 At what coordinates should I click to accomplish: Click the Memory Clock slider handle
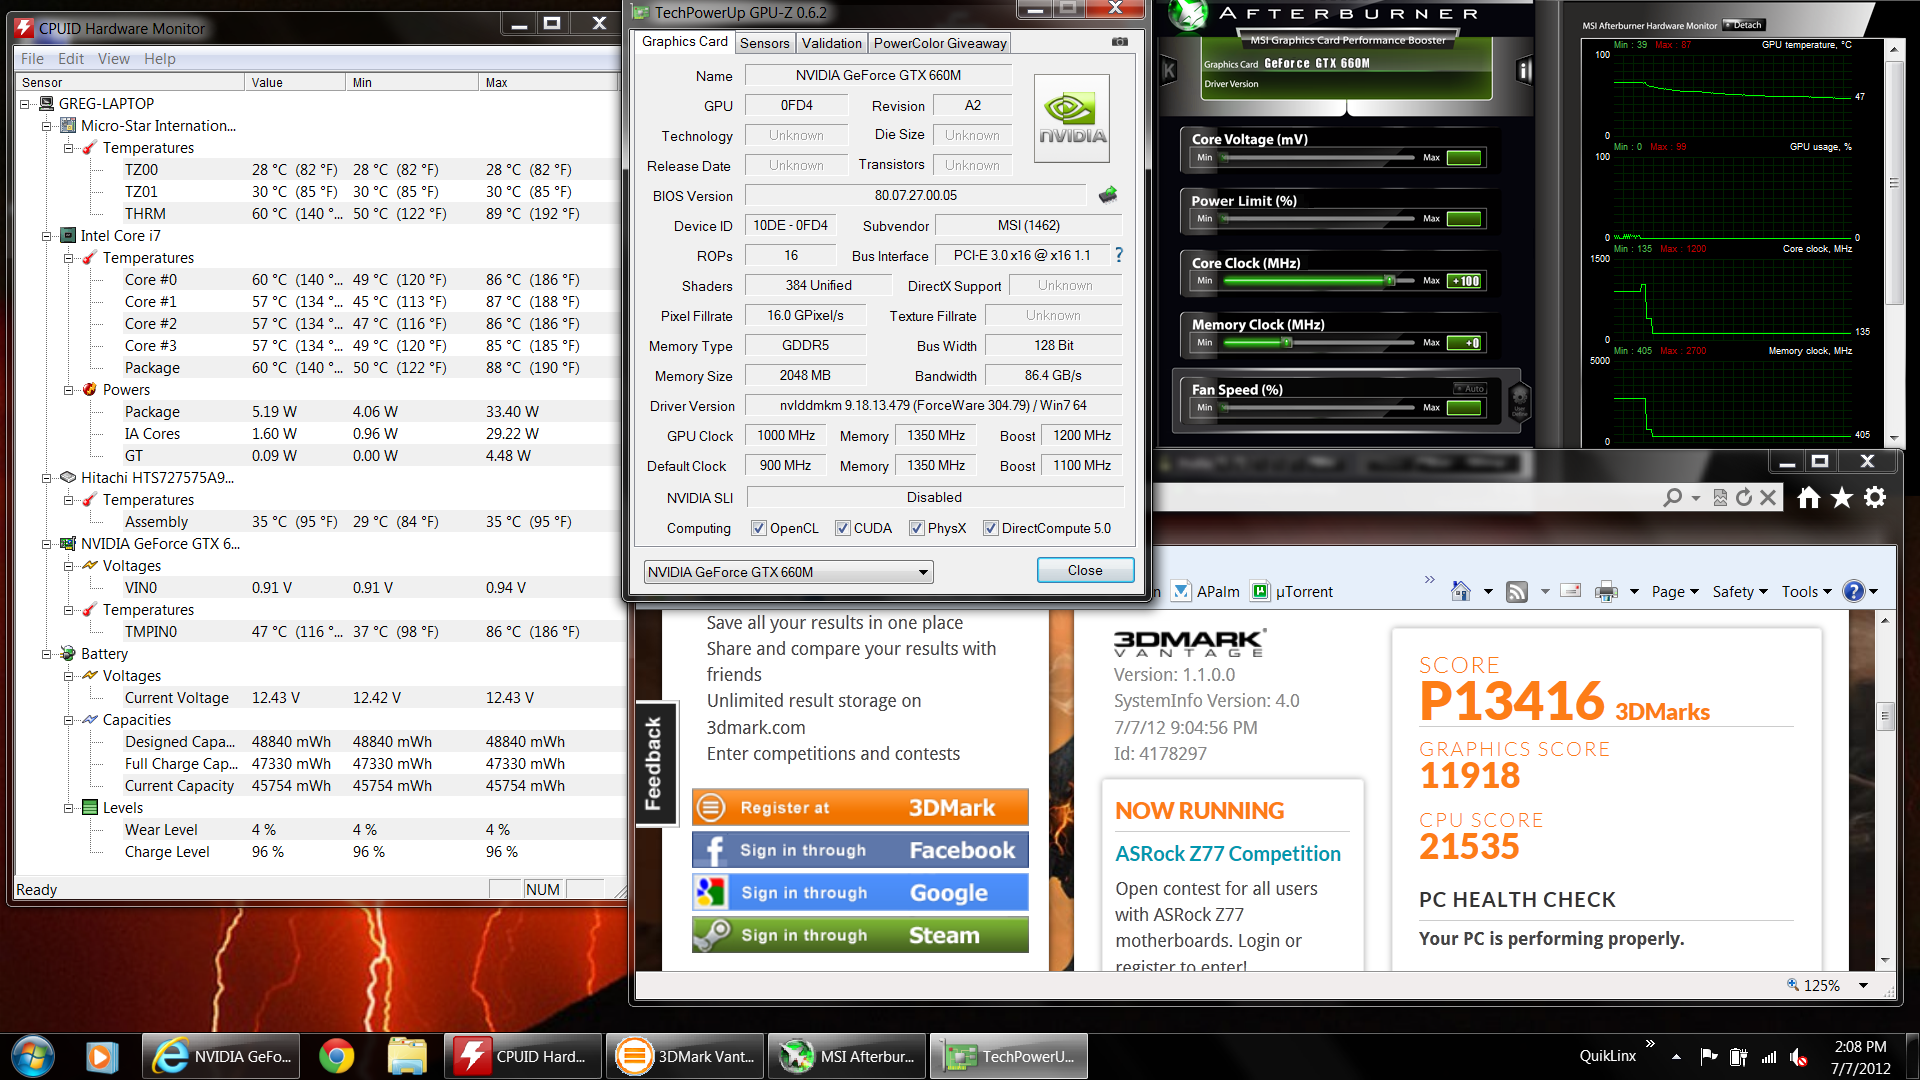click(1287, 342)
